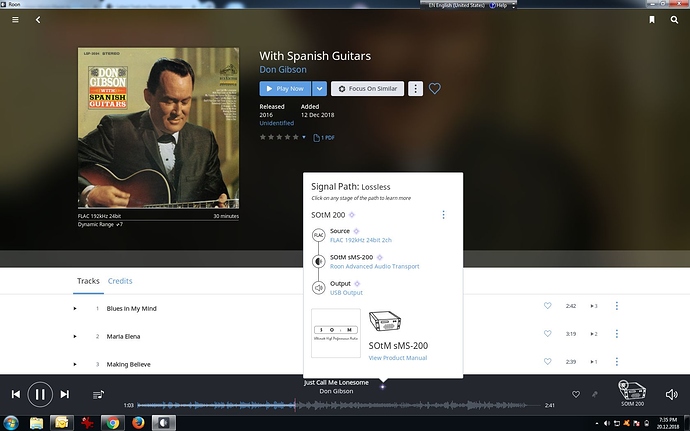Open SOtM 200 zone picker
Image resolution: width=690 pixels, height=431 pixels.
coord(632,393)
